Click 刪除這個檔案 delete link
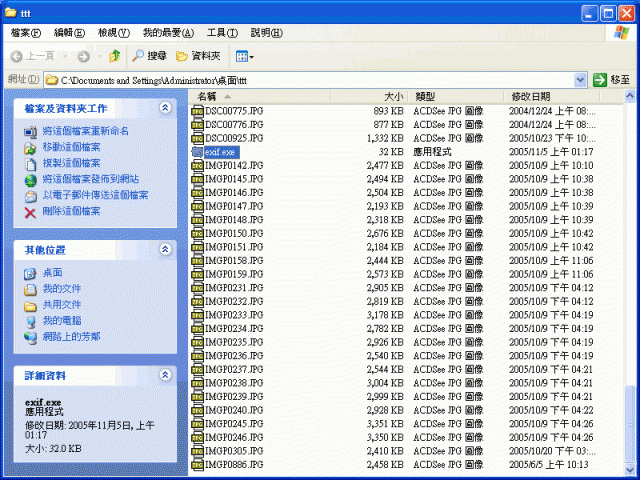The image size is (640, 480). pyautogui.click(x=71, y=211)
